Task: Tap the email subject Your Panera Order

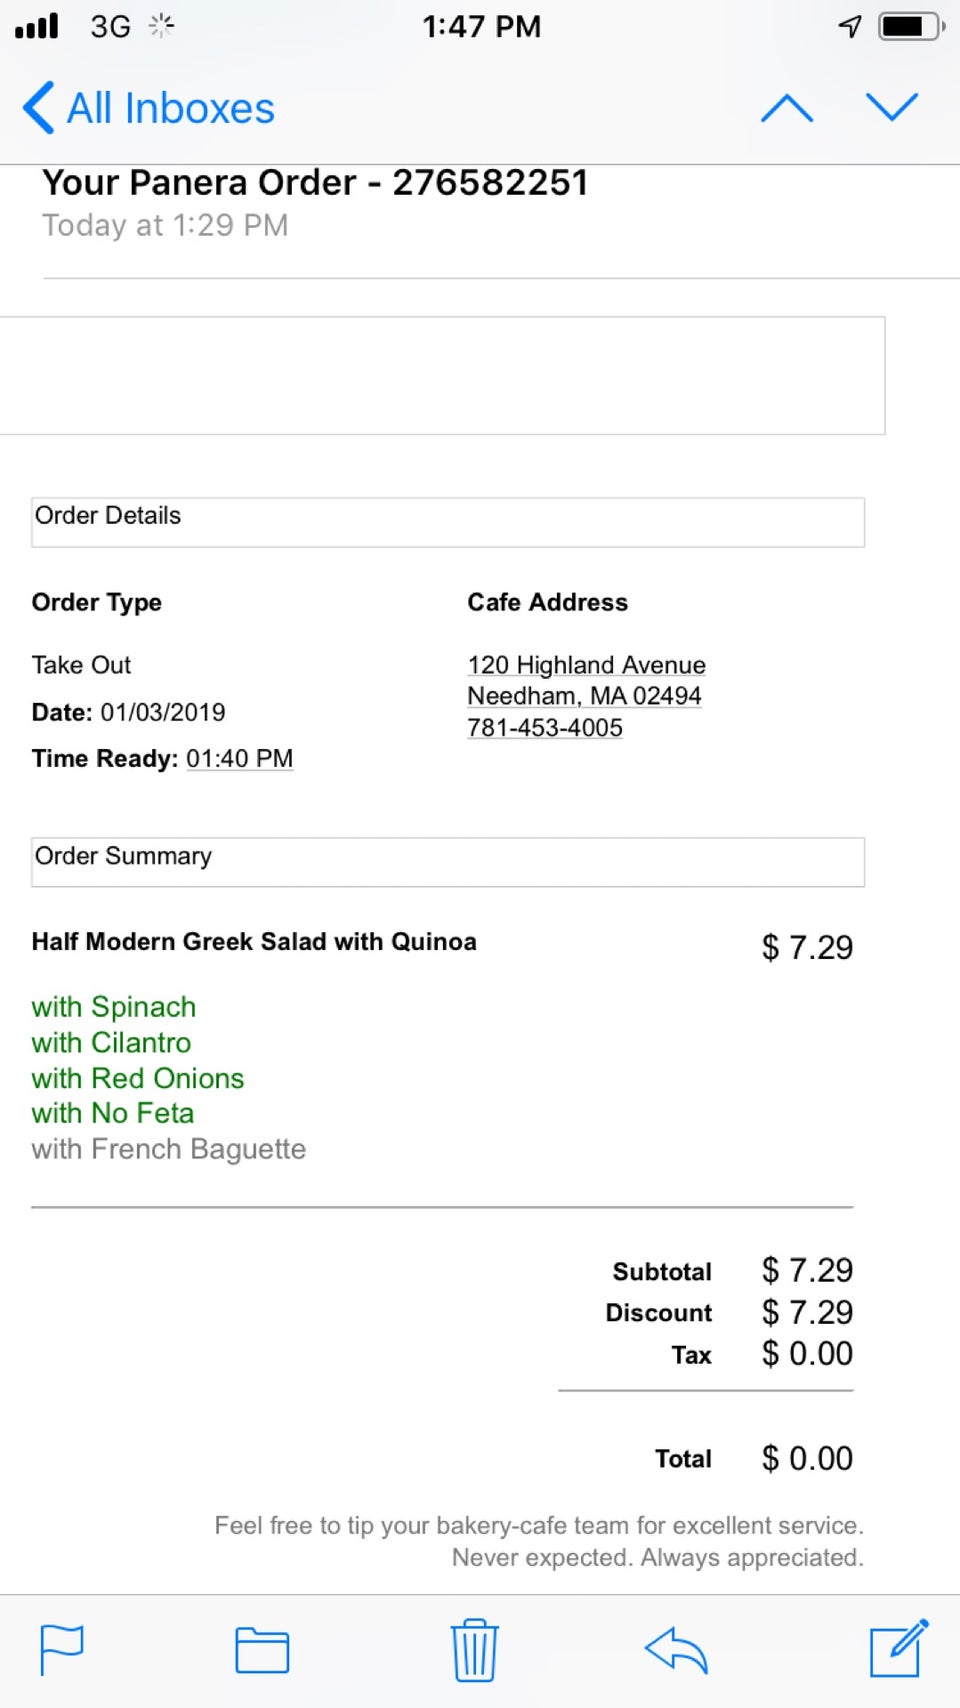Action: 315,183
